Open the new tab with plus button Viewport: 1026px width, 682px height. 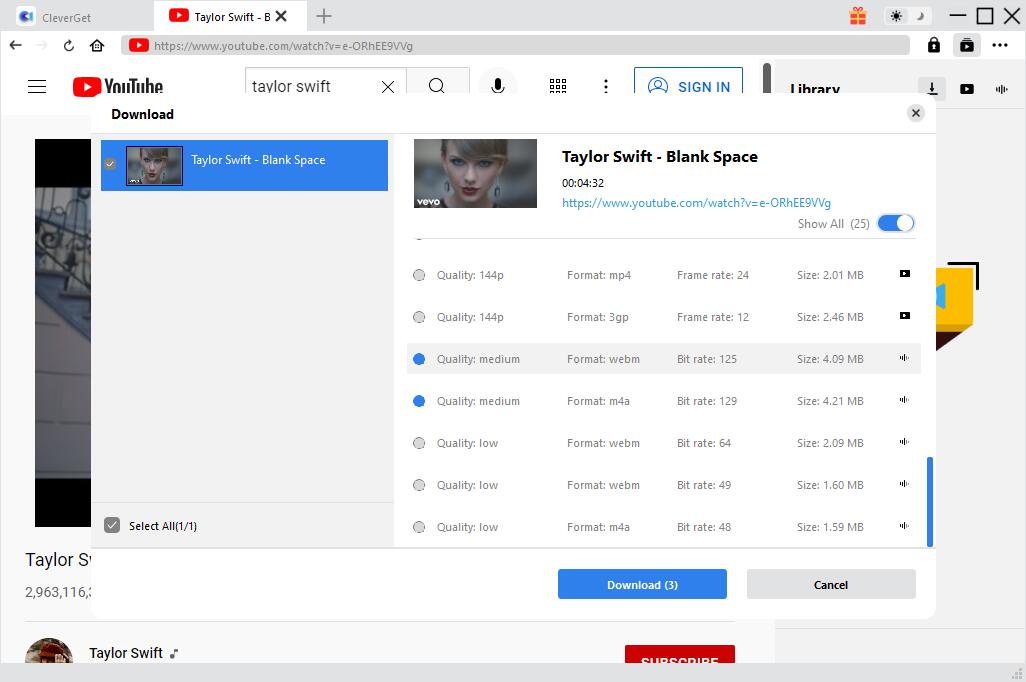(324, 16)
